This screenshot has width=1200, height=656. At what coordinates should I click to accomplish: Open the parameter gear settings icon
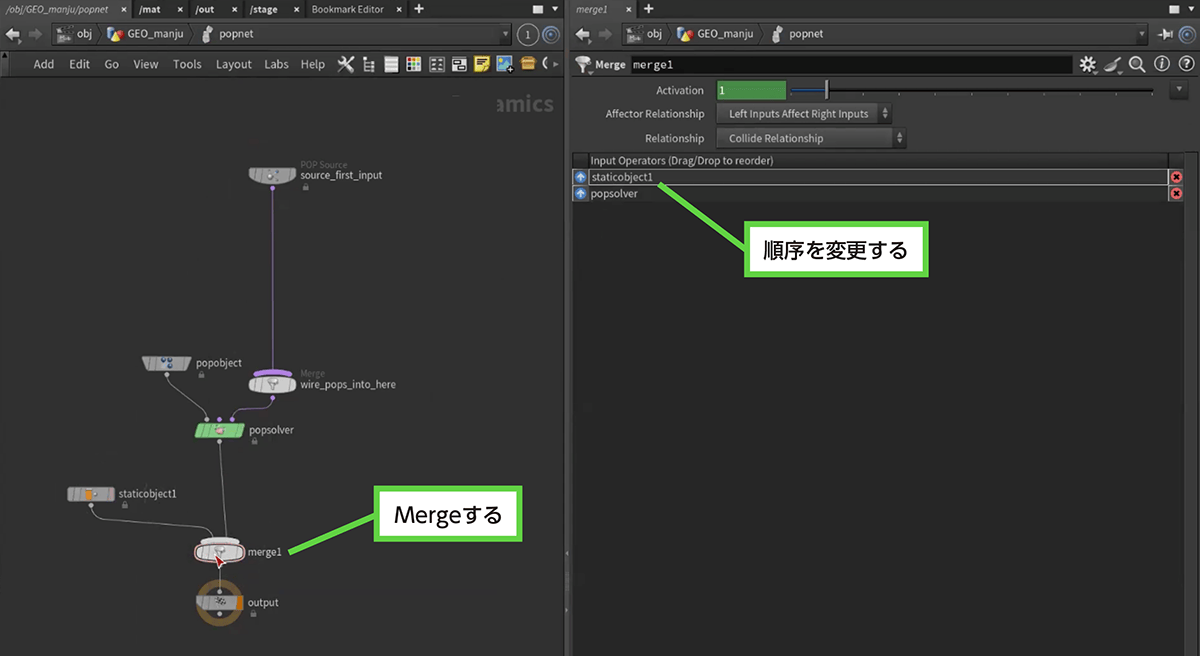pyautogui.click(x=1088, y=64)
